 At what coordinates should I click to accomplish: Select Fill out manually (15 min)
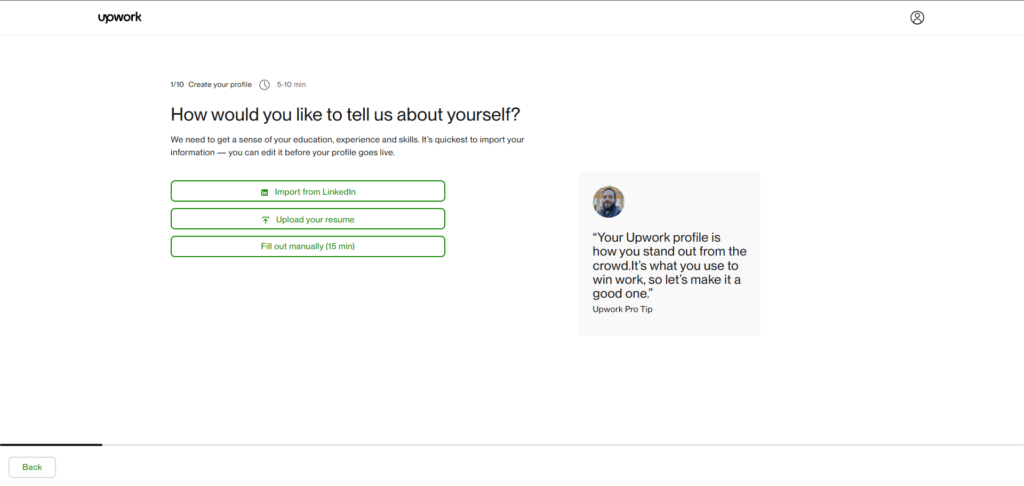308,246
